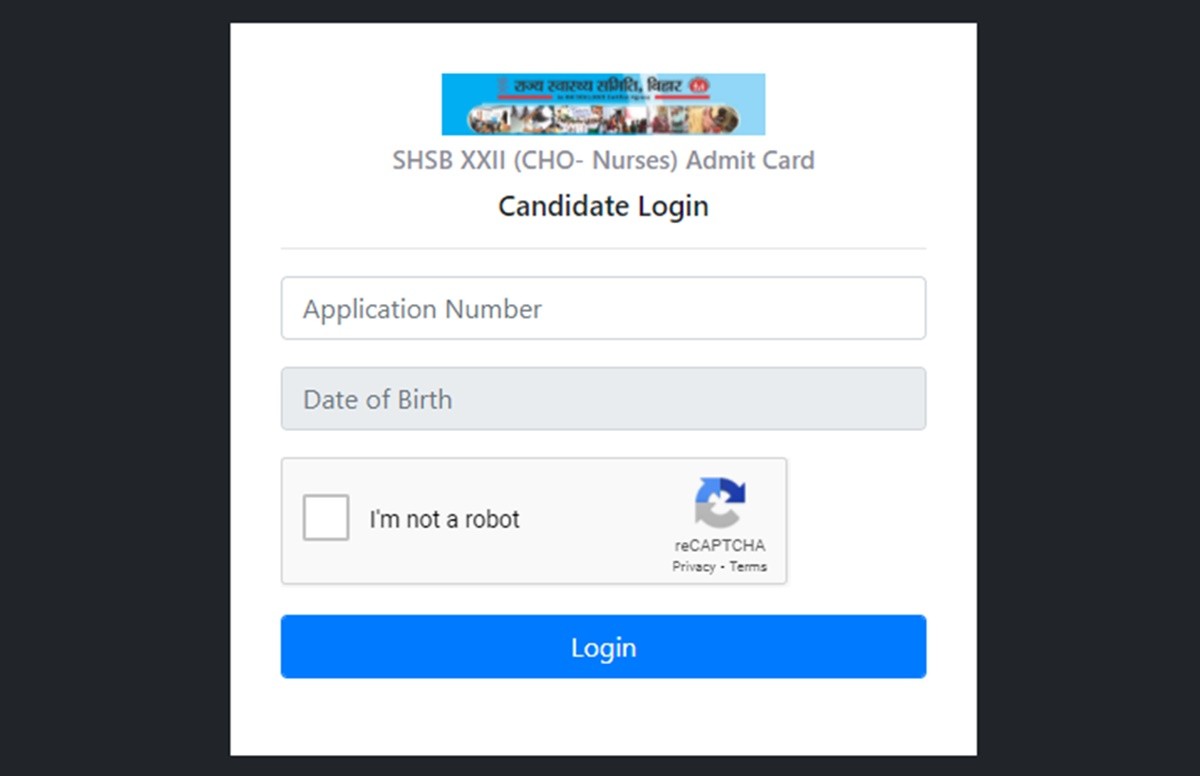The width and height of the screenshot is (1200, 776).
Task: Click the divider line under Candidate Login
Action: [x=603, y=248]
